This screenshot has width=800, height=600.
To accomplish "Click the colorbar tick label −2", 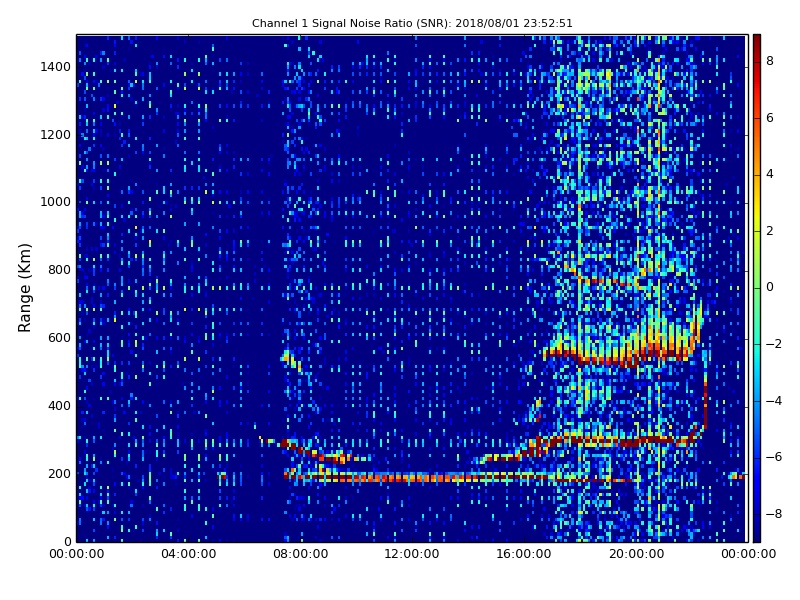I will (774, 344).
